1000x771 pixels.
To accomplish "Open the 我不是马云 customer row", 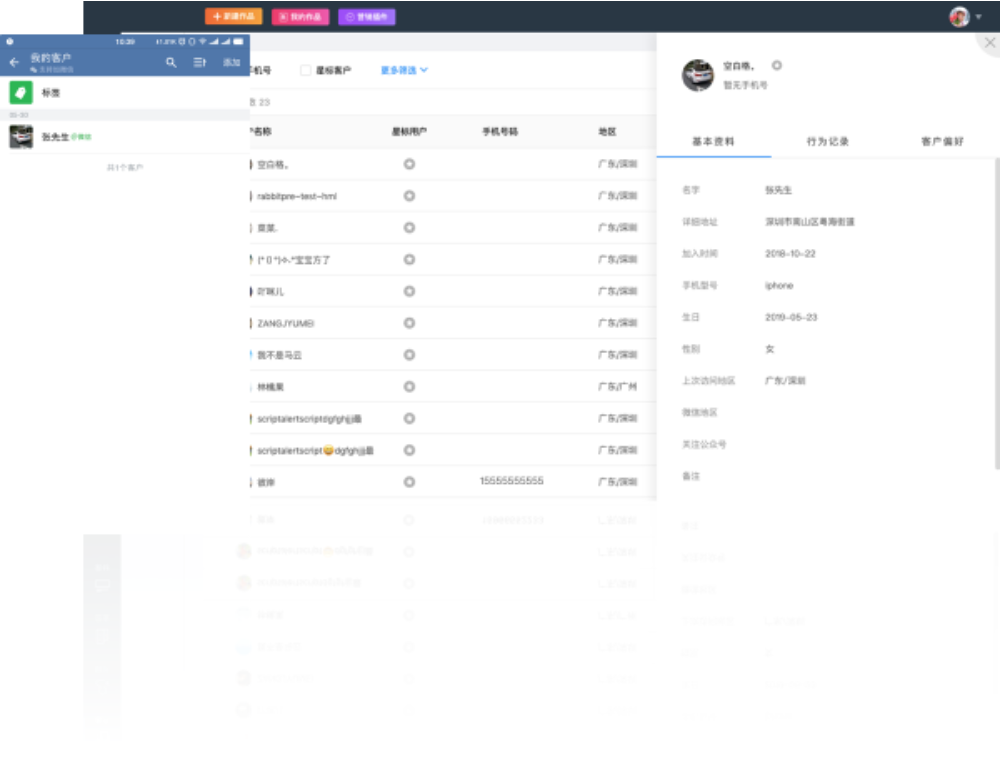I will [453, 355].
